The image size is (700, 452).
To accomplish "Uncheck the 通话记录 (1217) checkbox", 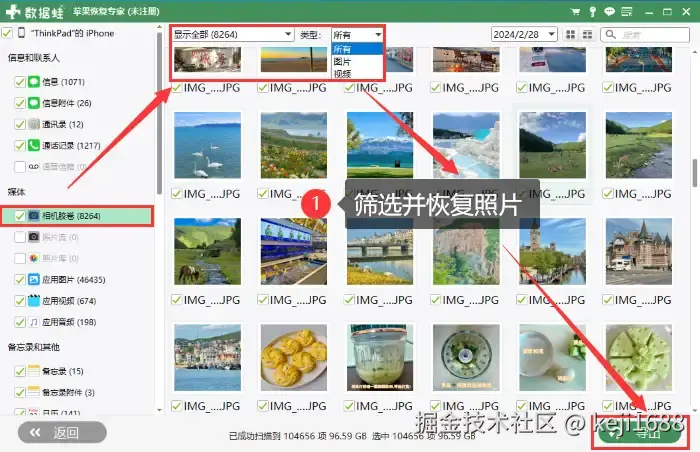I will tap(20, 145).
